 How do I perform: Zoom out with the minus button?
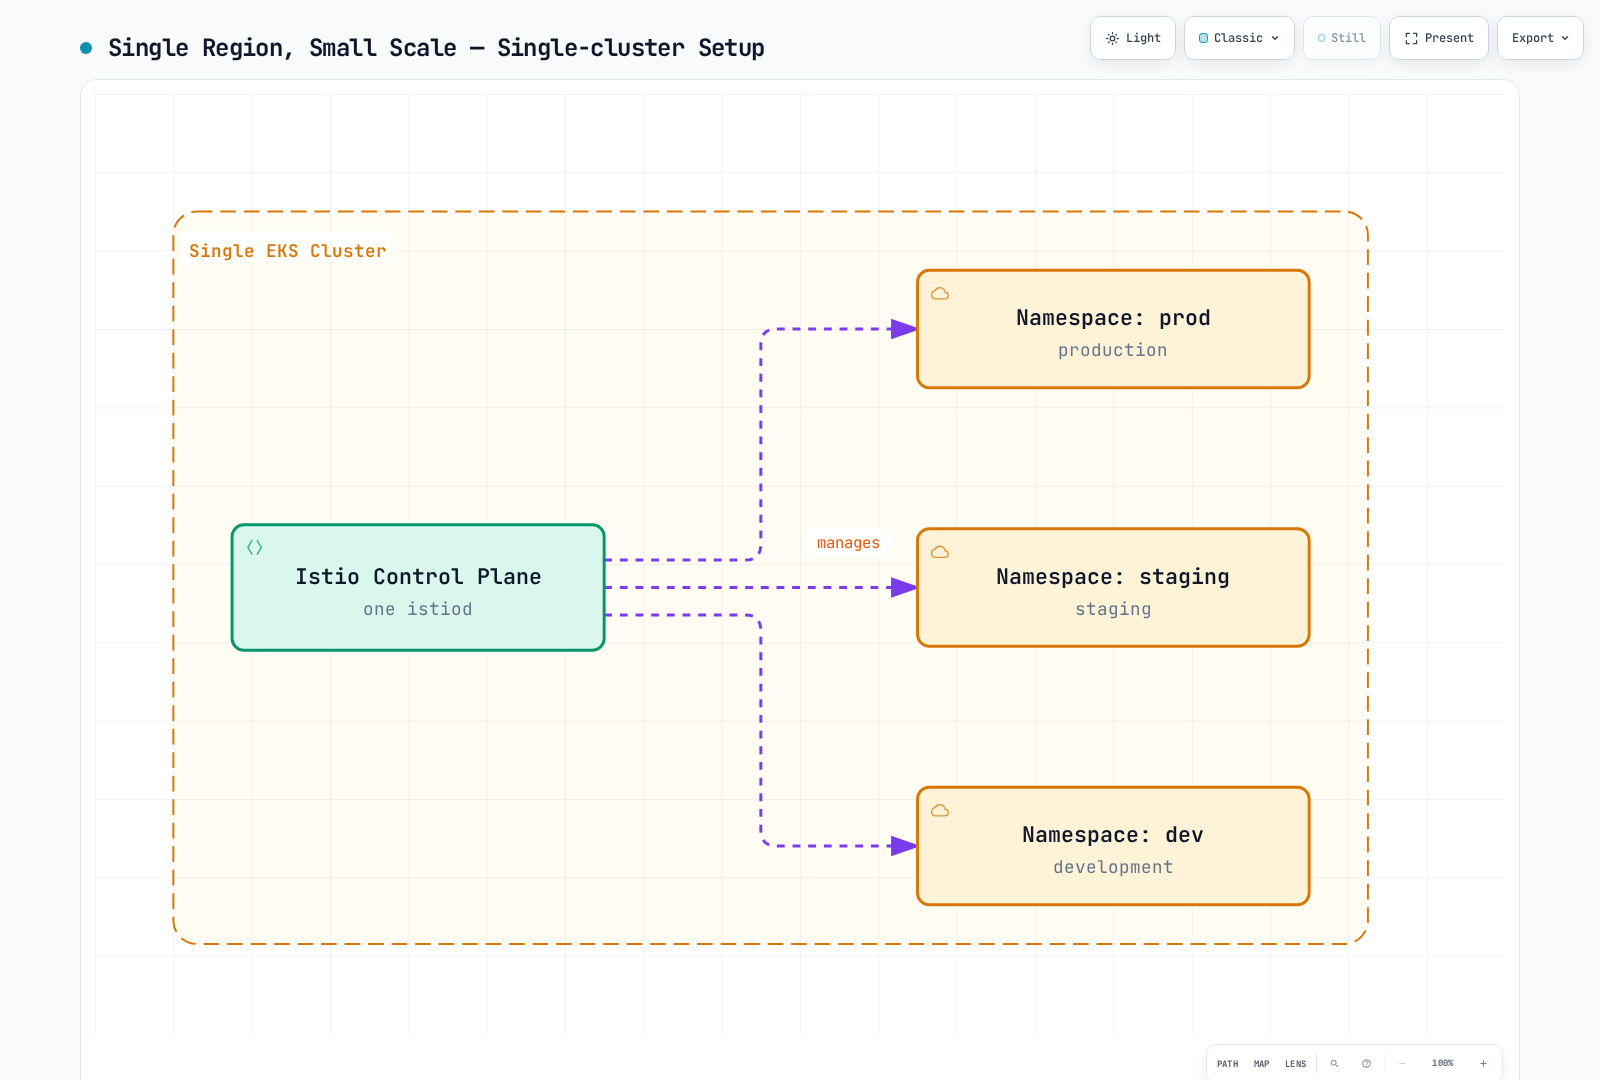pos(1402,1064)
